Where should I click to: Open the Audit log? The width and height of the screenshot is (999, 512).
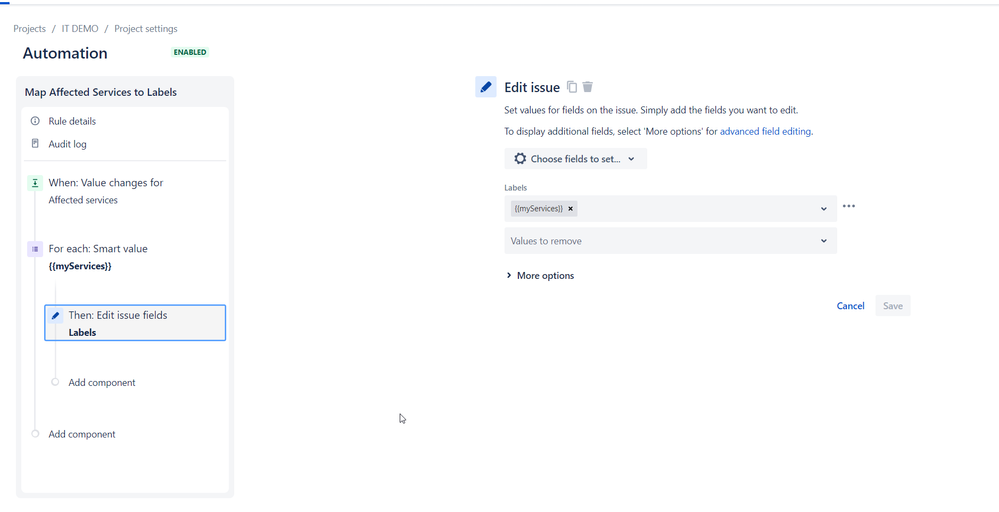point(68,144)
